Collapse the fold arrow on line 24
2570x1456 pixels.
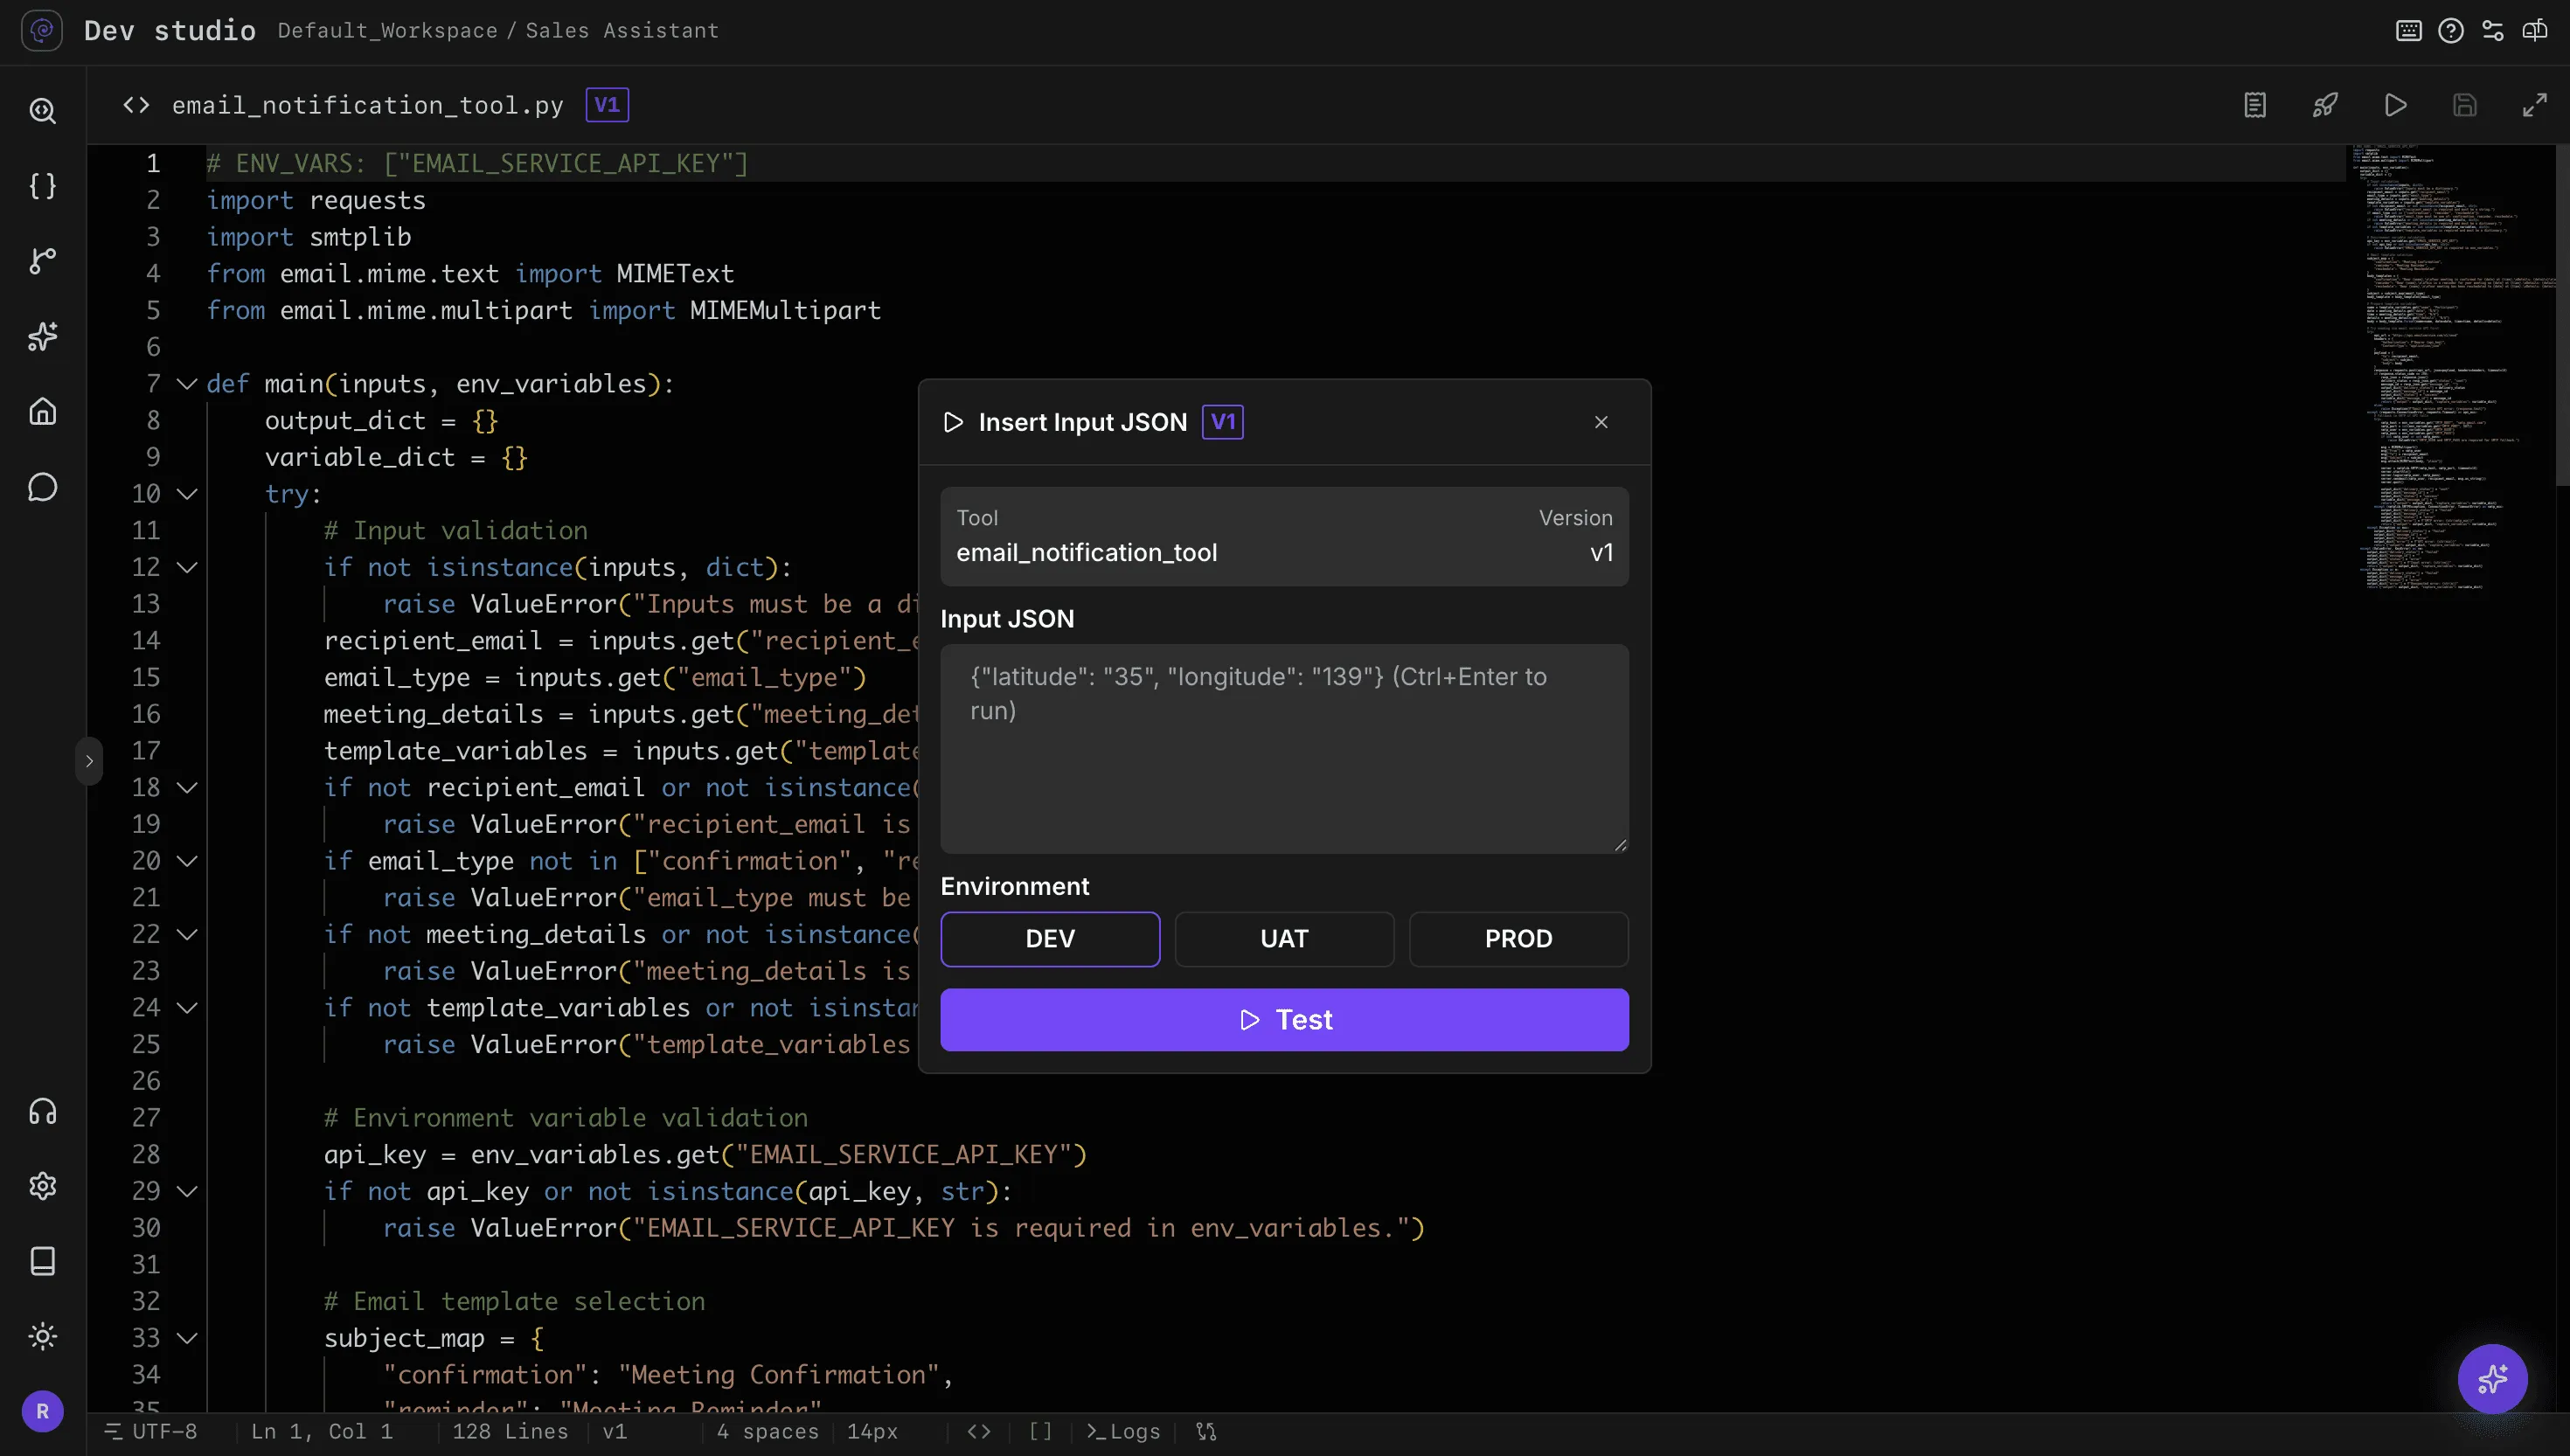187,1008
